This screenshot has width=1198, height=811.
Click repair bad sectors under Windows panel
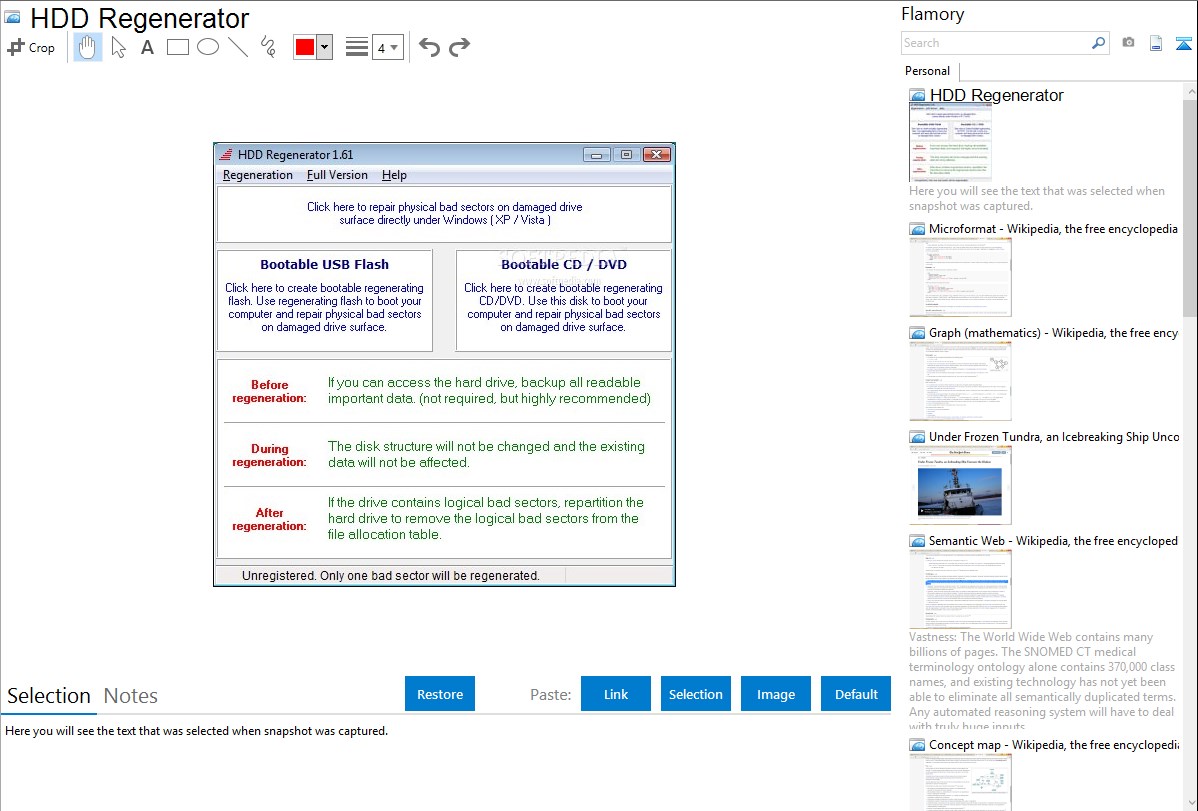445,214
